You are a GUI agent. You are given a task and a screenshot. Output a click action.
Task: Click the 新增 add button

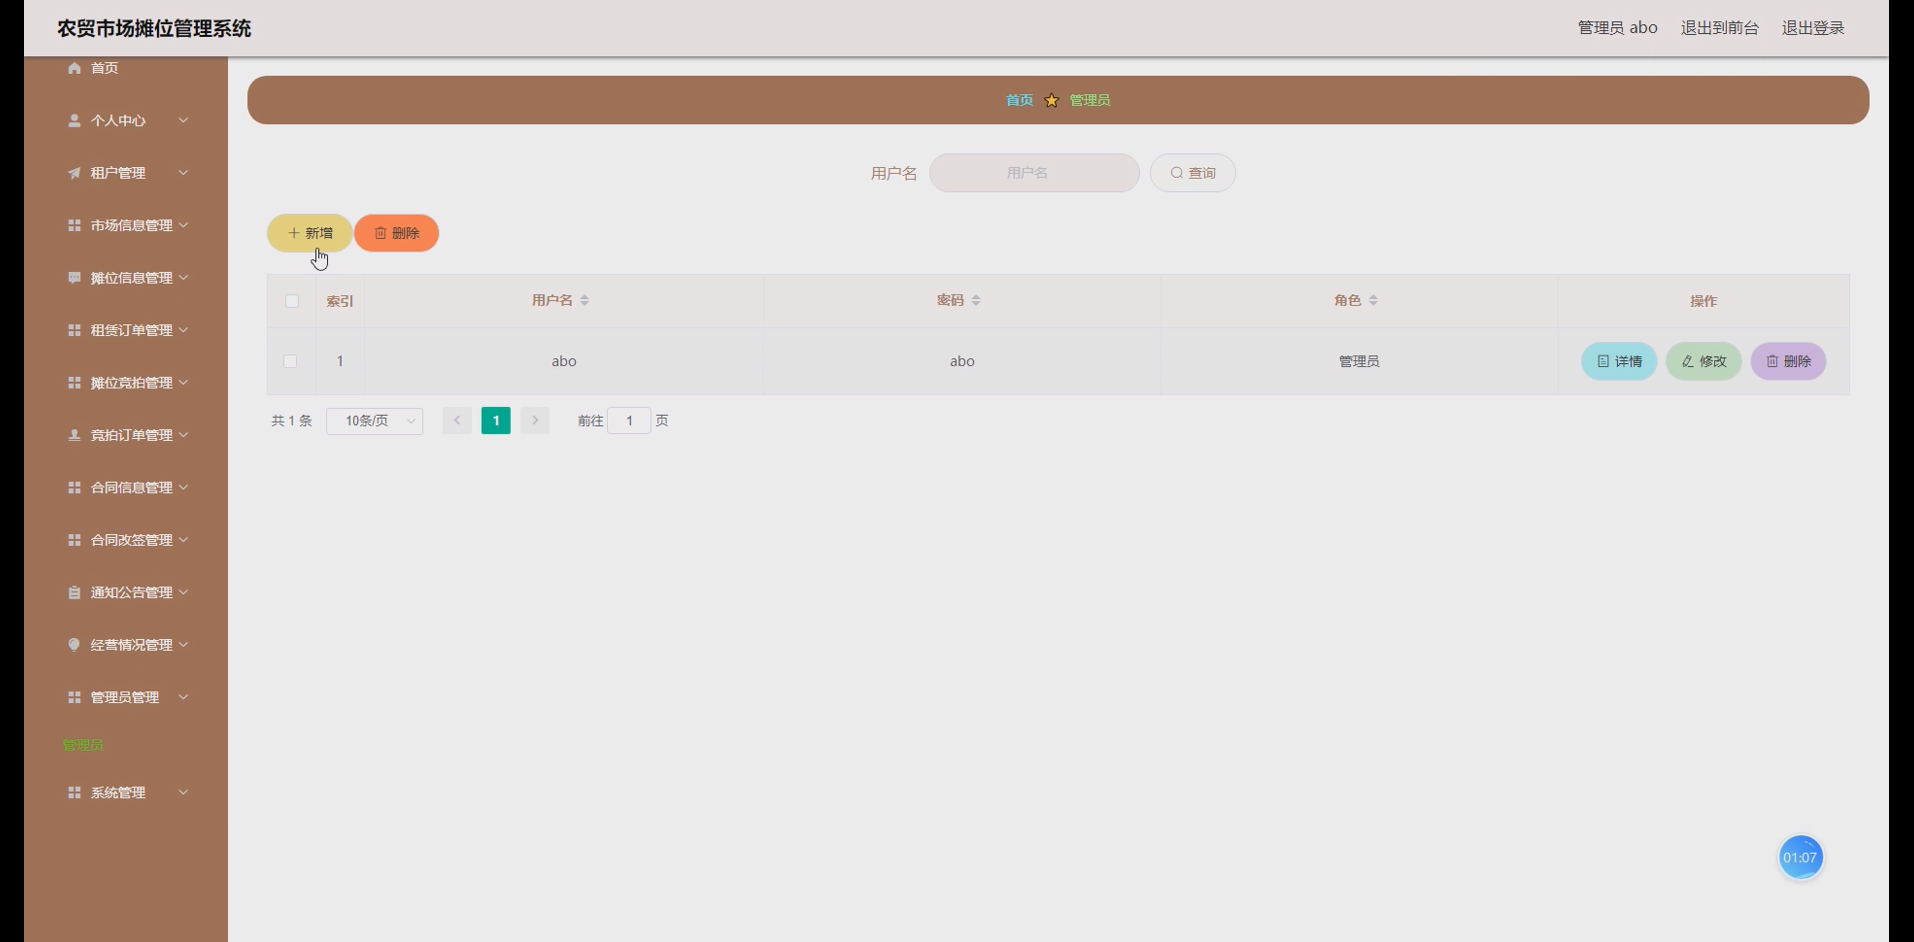[309, 233]
